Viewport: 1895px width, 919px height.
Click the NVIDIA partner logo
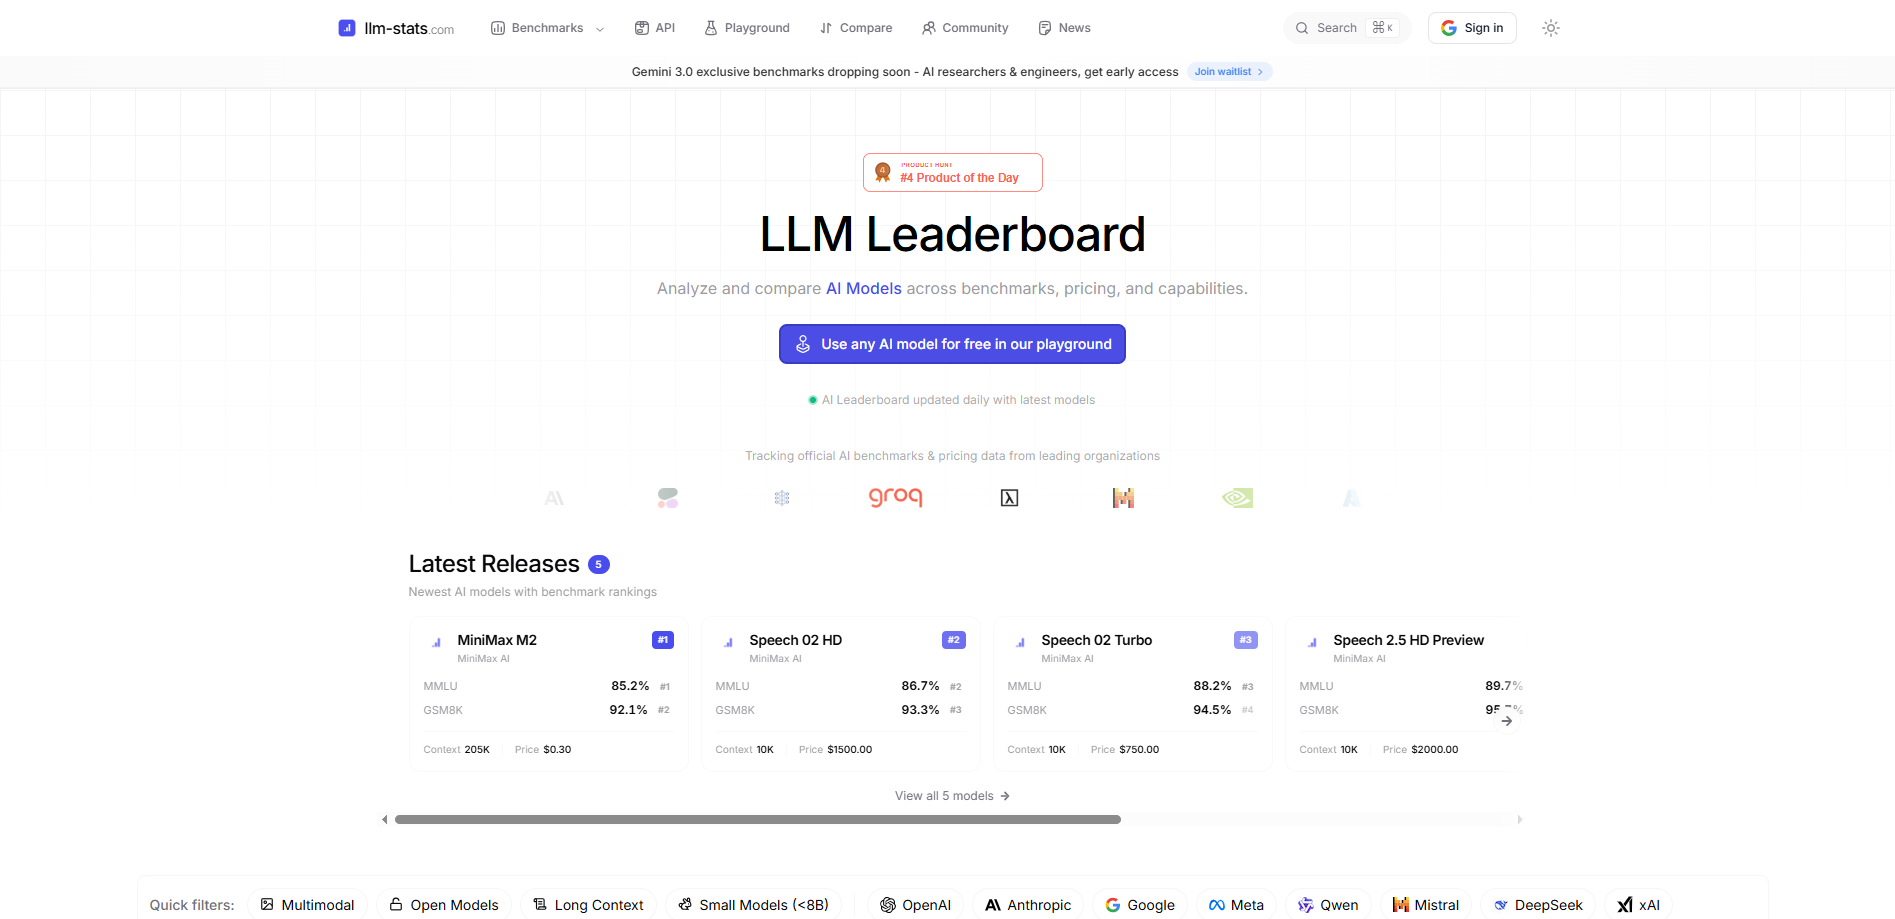pyautogui.click(x=1237, y=497)
